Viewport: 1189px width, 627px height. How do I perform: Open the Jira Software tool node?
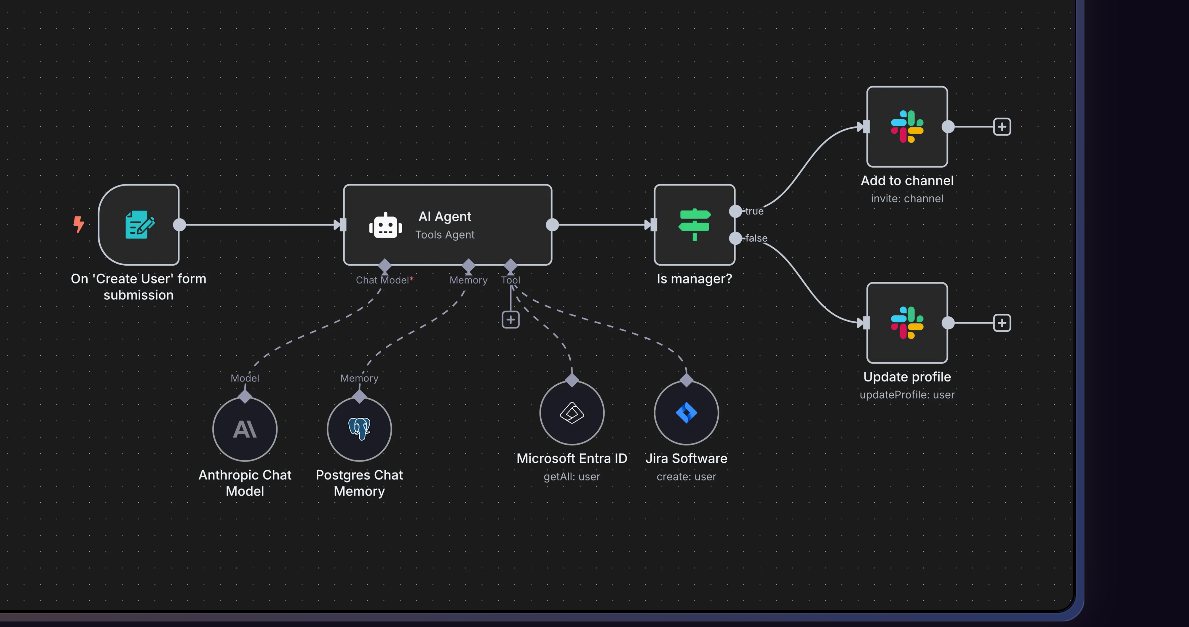point(686,413)
